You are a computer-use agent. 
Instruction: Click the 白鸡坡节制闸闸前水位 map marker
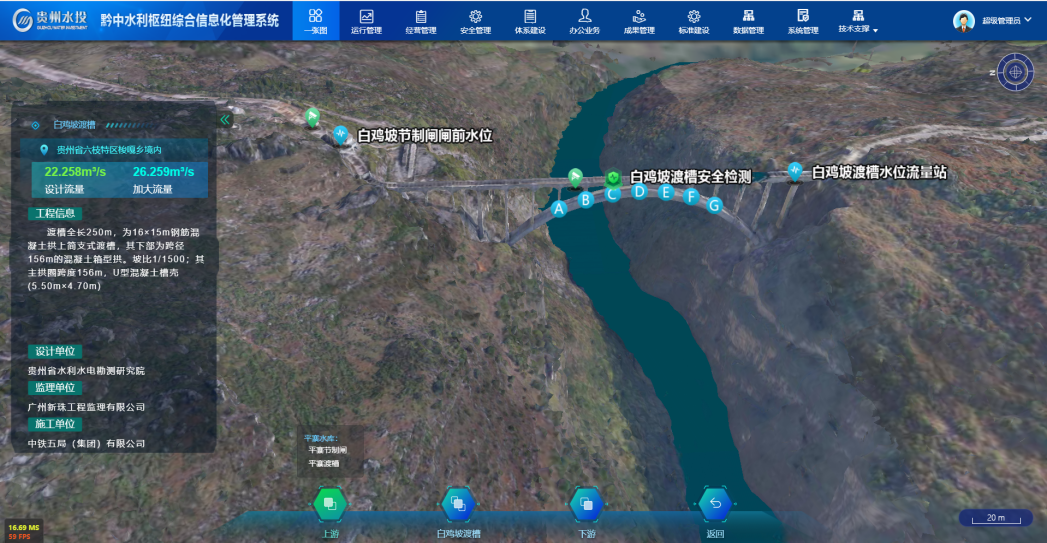pos(342,134)
